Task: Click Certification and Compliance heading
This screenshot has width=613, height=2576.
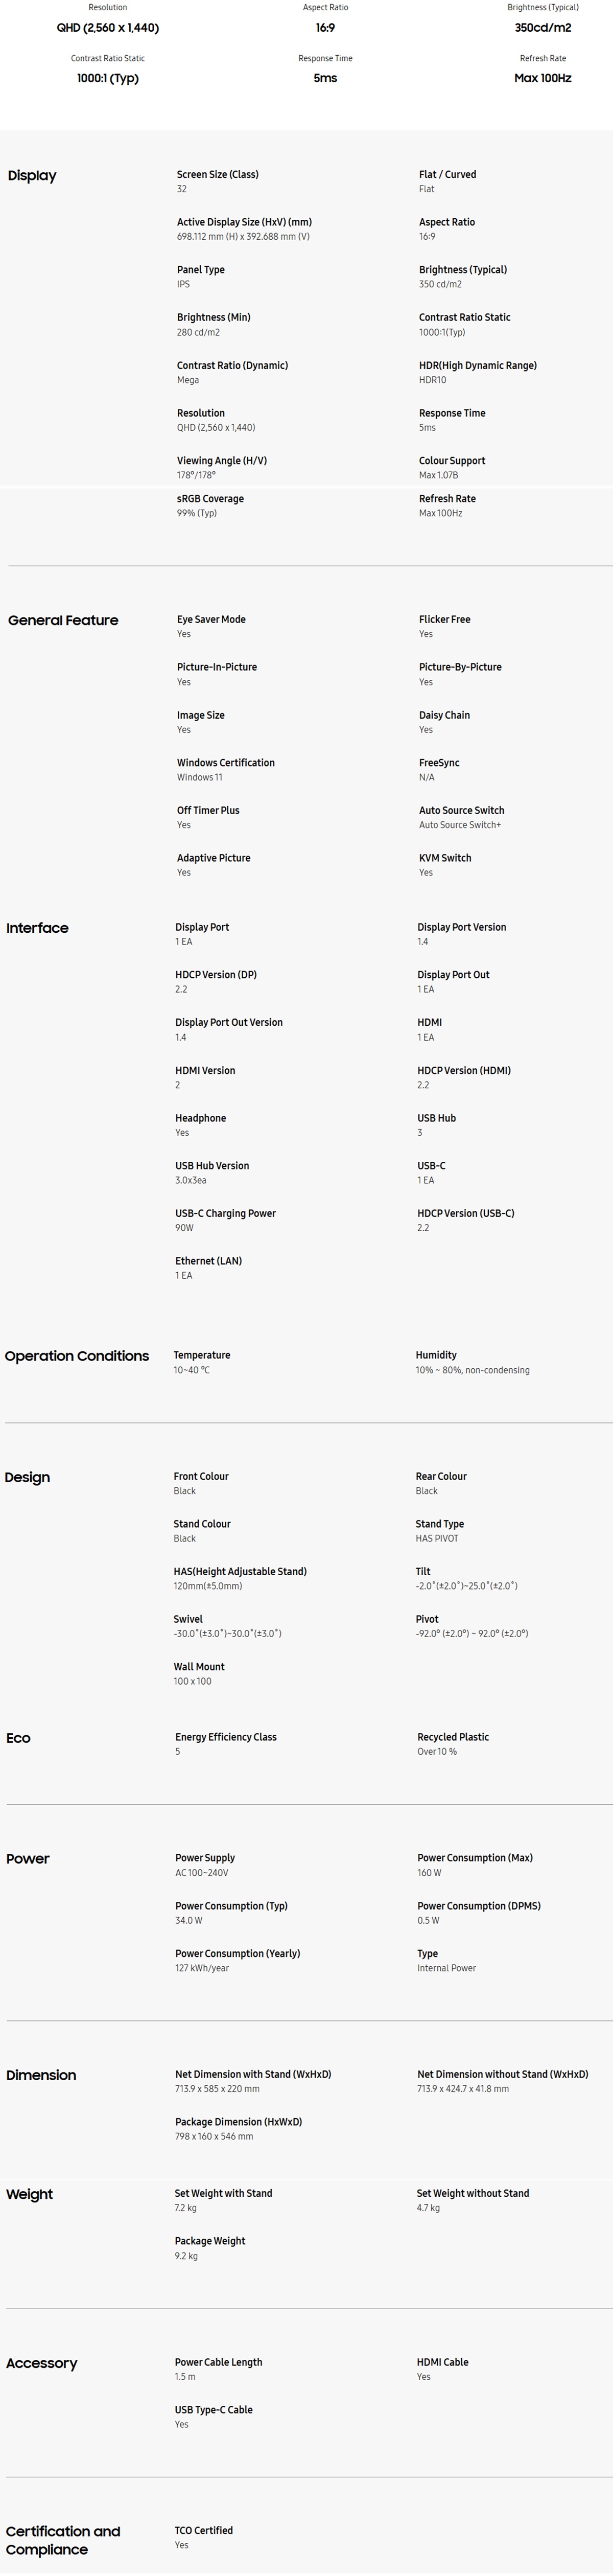Action: point(63,2541)
